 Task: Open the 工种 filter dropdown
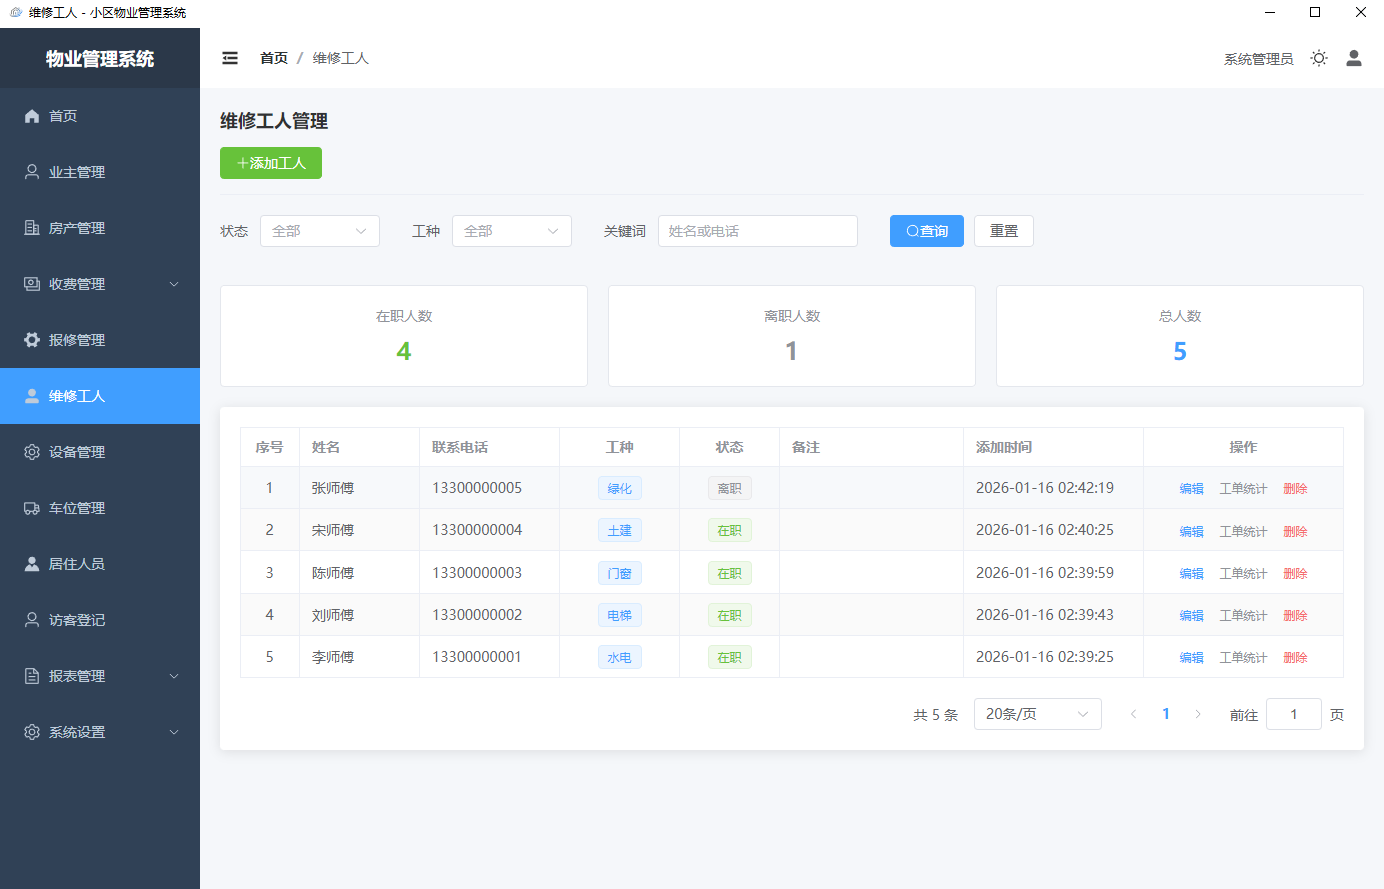point(511,231)
